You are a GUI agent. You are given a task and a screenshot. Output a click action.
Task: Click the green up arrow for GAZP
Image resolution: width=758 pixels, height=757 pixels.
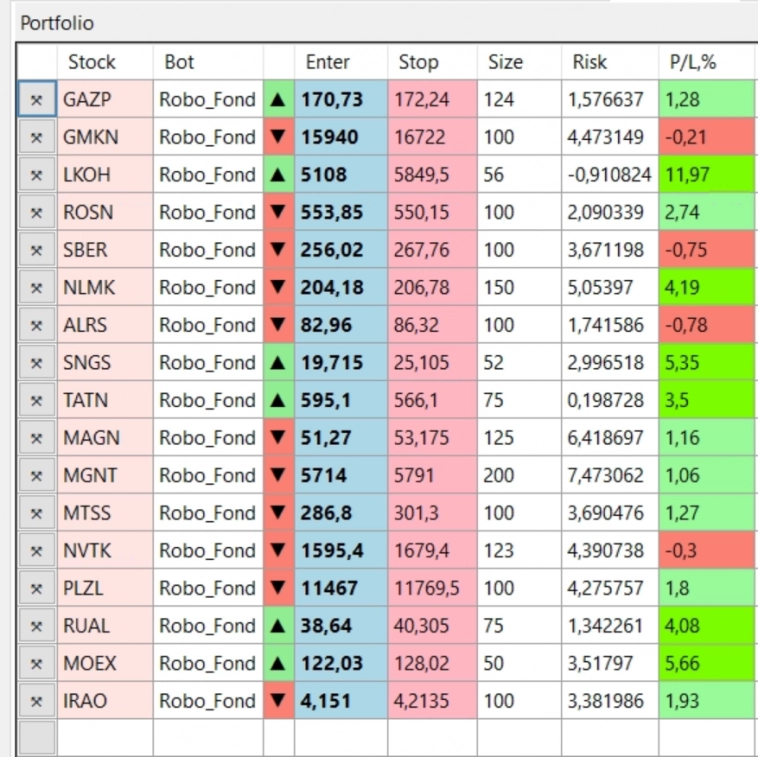tap(278, 100)
